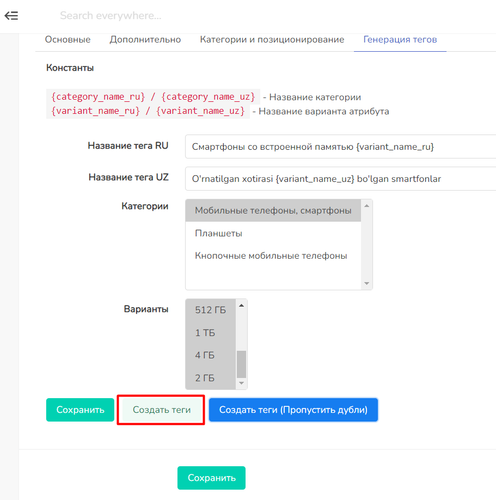Click the Константы heading

tap(70, 68)
